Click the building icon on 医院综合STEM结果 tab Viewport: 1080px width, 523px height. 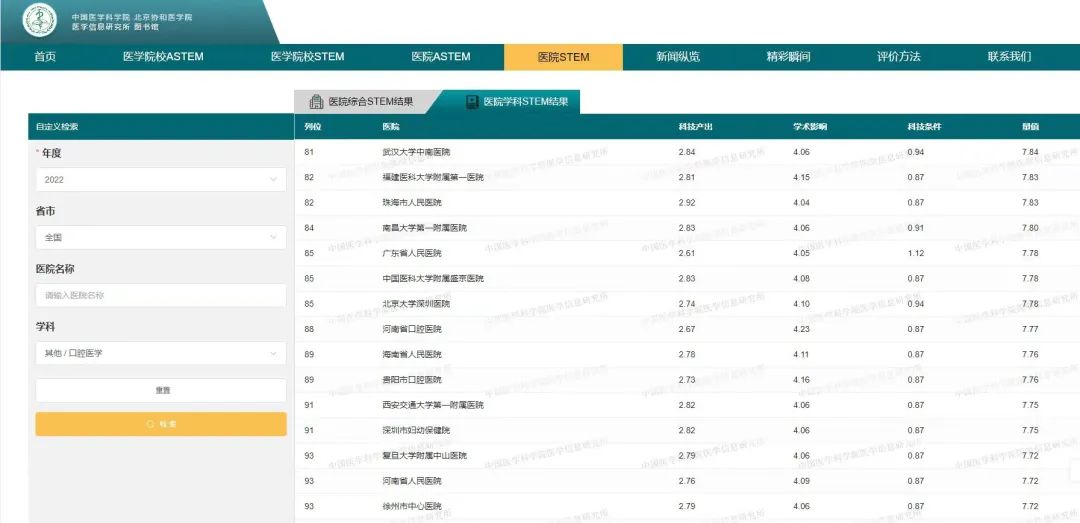[316, 101]
